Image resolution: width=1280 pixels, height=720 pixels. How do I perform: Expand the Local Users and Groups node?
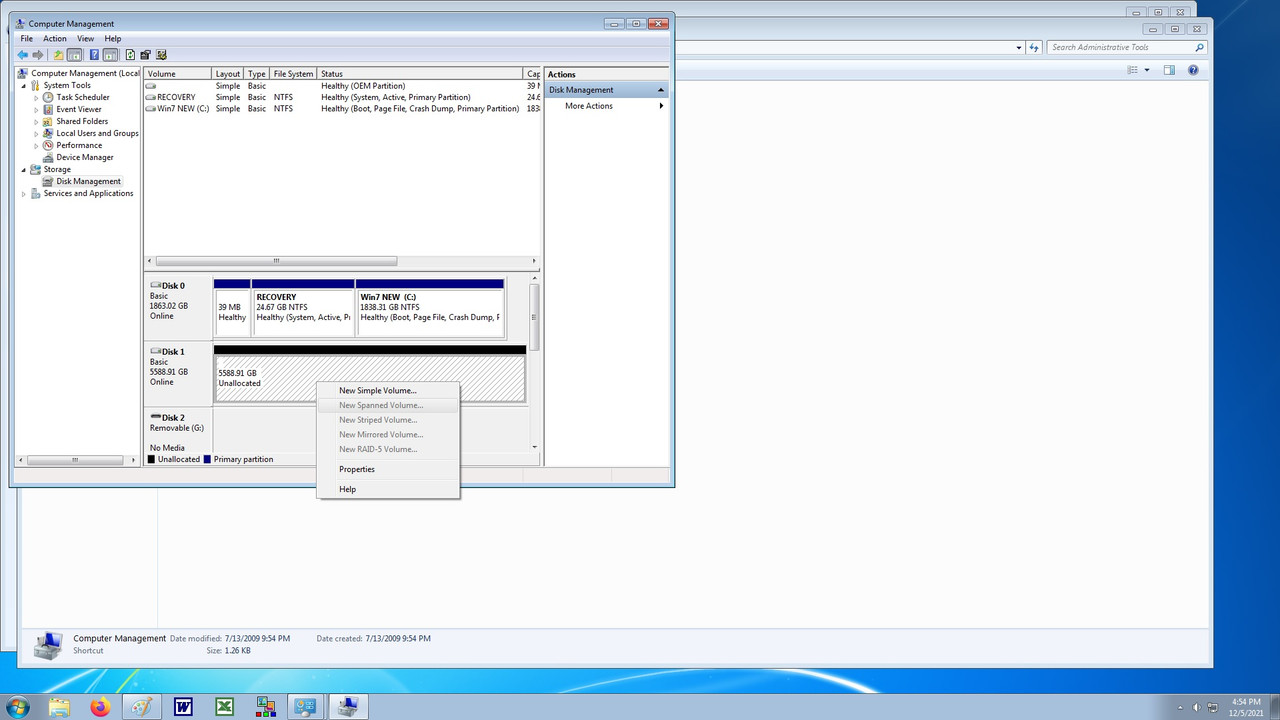(x=37, y=133)
